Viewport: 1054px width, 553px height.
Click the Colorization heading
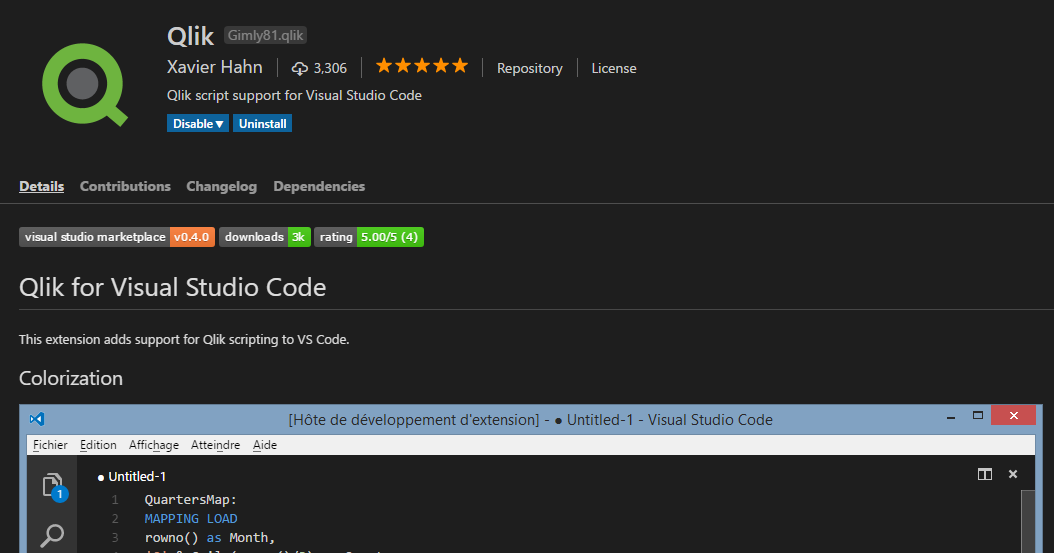point(71,378)
